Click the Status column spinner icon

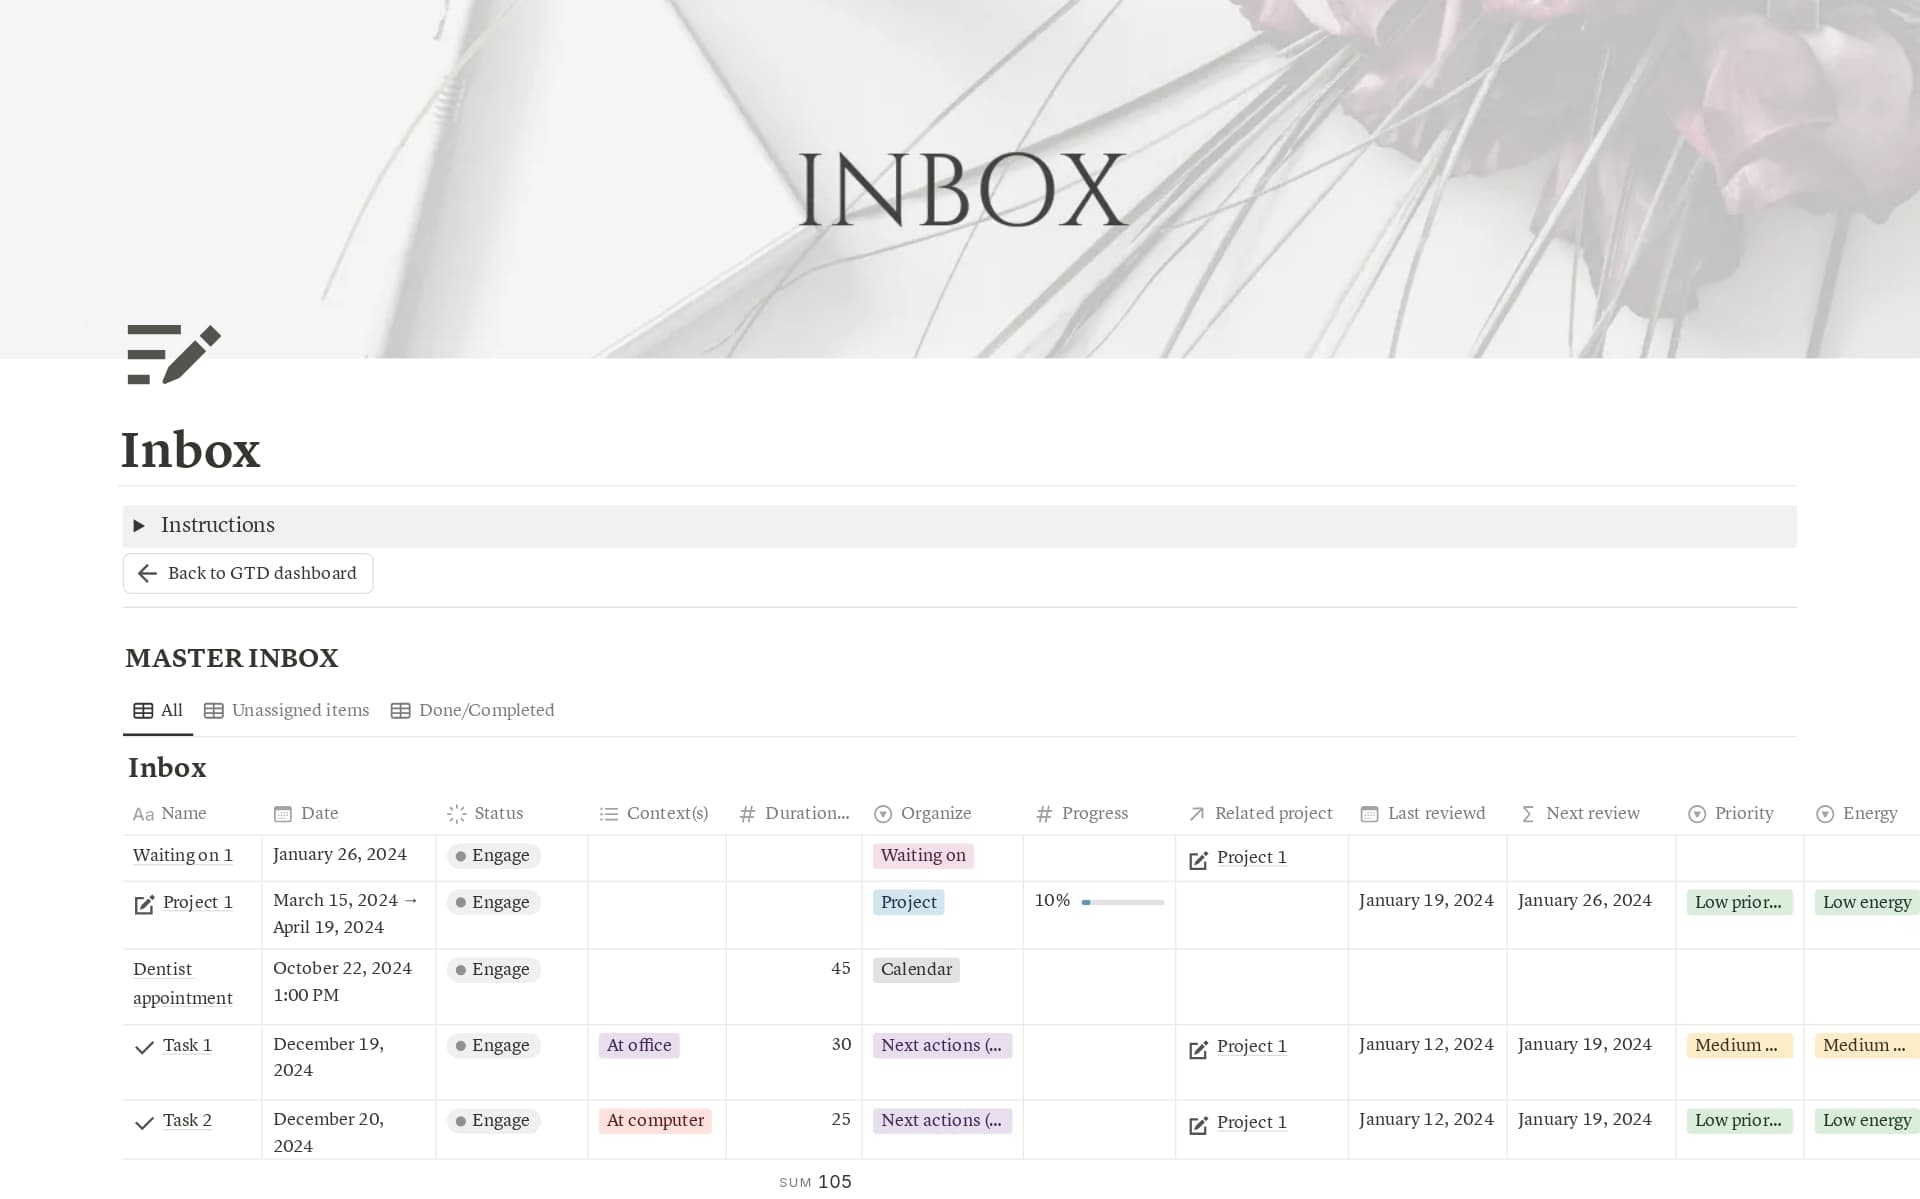[x=457, y=814]
